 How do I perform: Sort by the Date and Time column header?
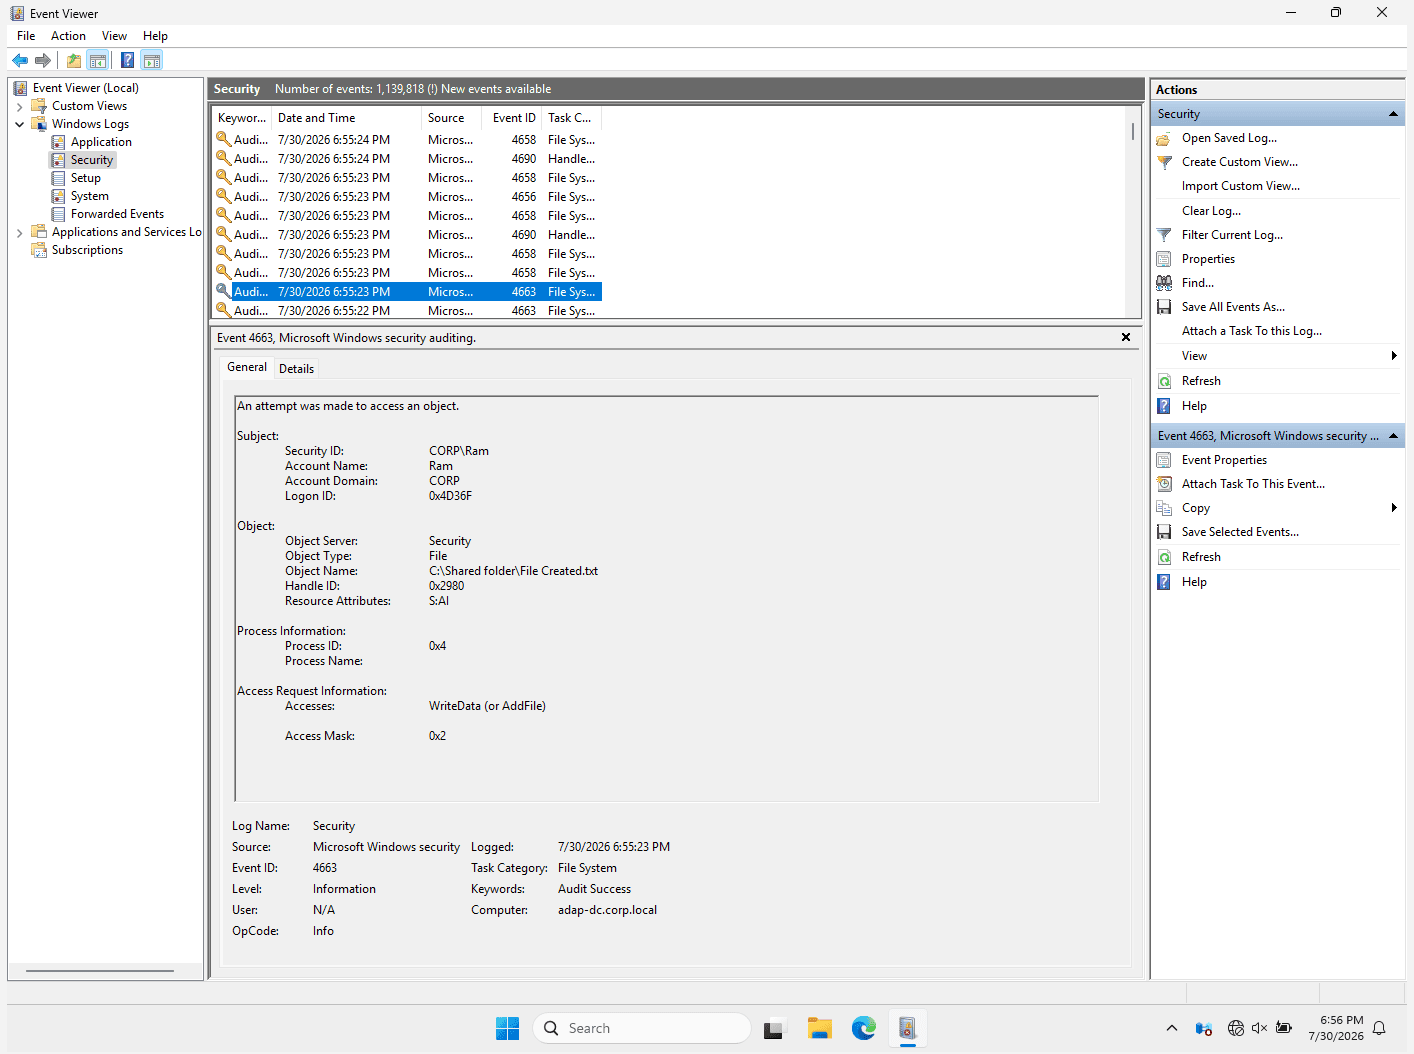(x=347, y=118)
